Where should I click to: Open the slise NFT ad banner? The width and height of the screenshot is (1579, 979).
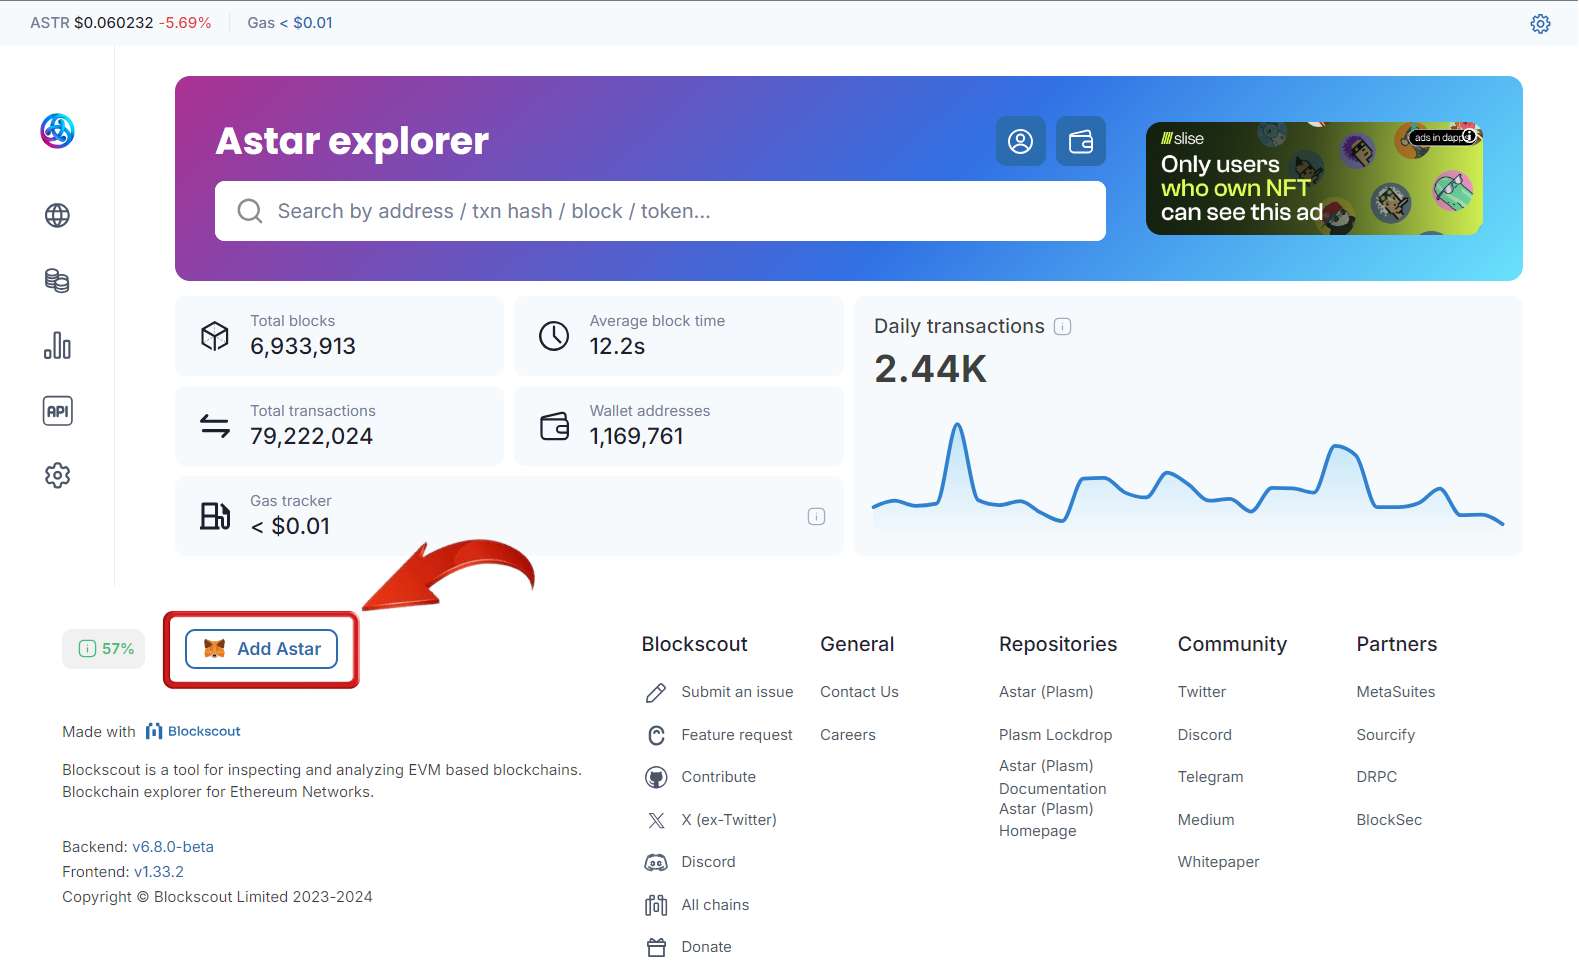coord(1314,179)
